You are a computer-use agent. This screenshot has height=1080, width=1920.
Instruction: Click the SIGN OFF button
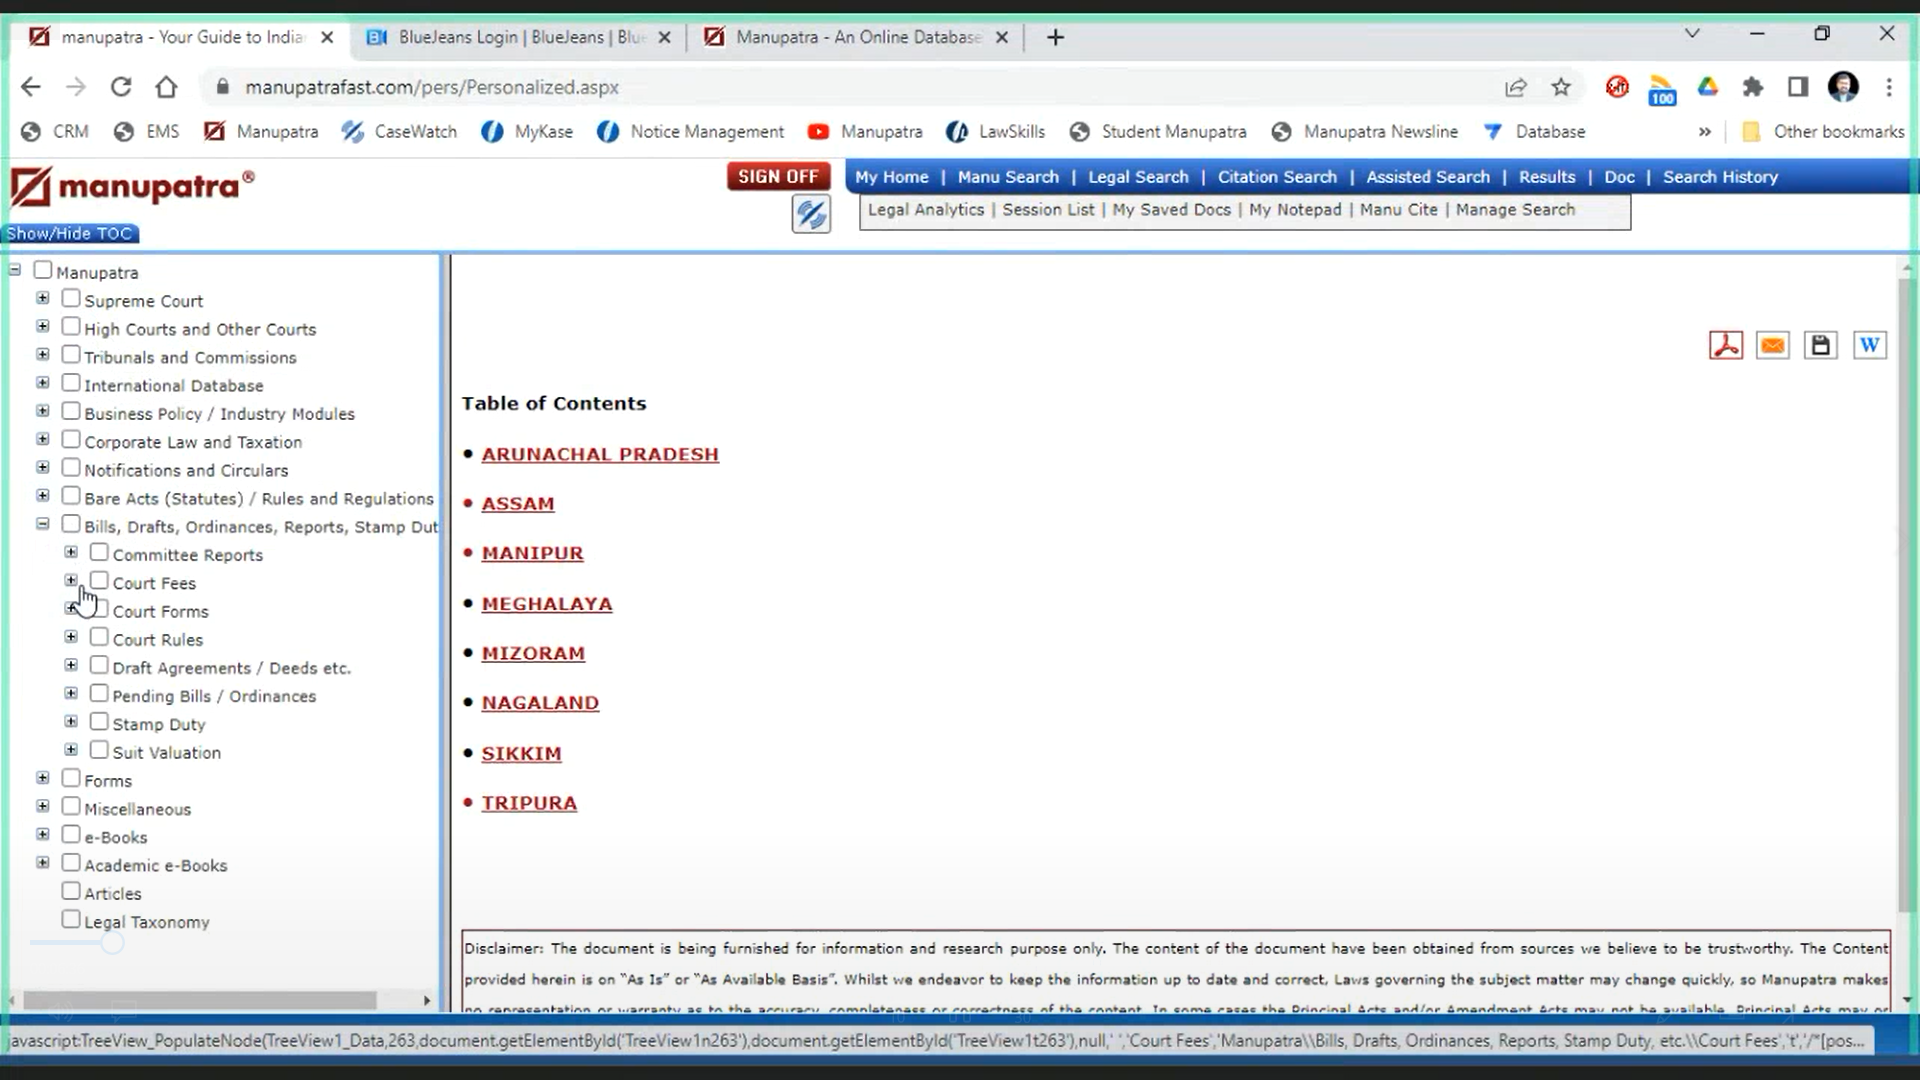(x=778, y=177)
